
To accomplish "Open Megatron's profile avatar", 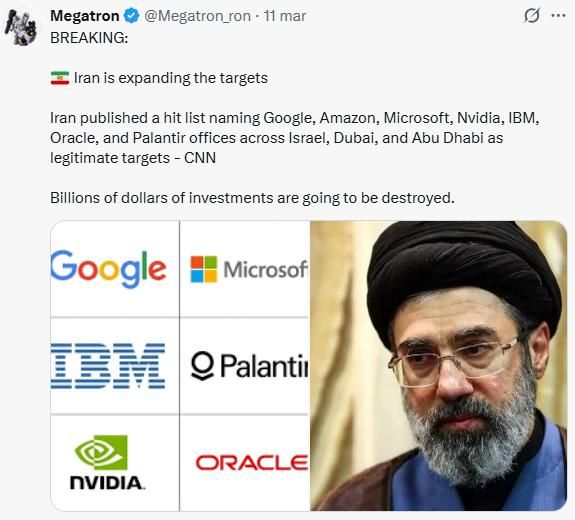I will coord(21,28).
